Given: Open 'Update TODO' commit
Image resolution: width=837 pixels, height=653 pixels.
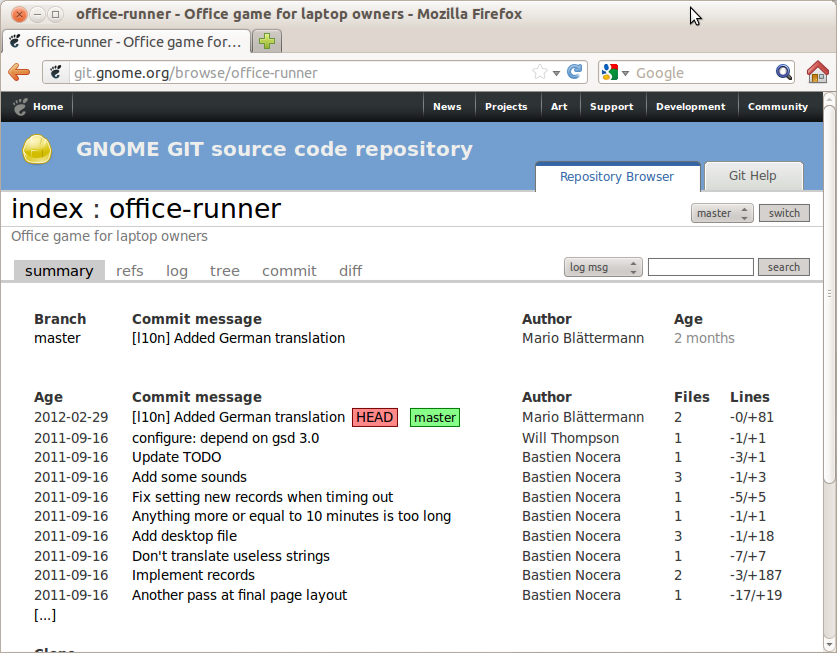Looking at the screenshot, I should [x=177, y=458].
